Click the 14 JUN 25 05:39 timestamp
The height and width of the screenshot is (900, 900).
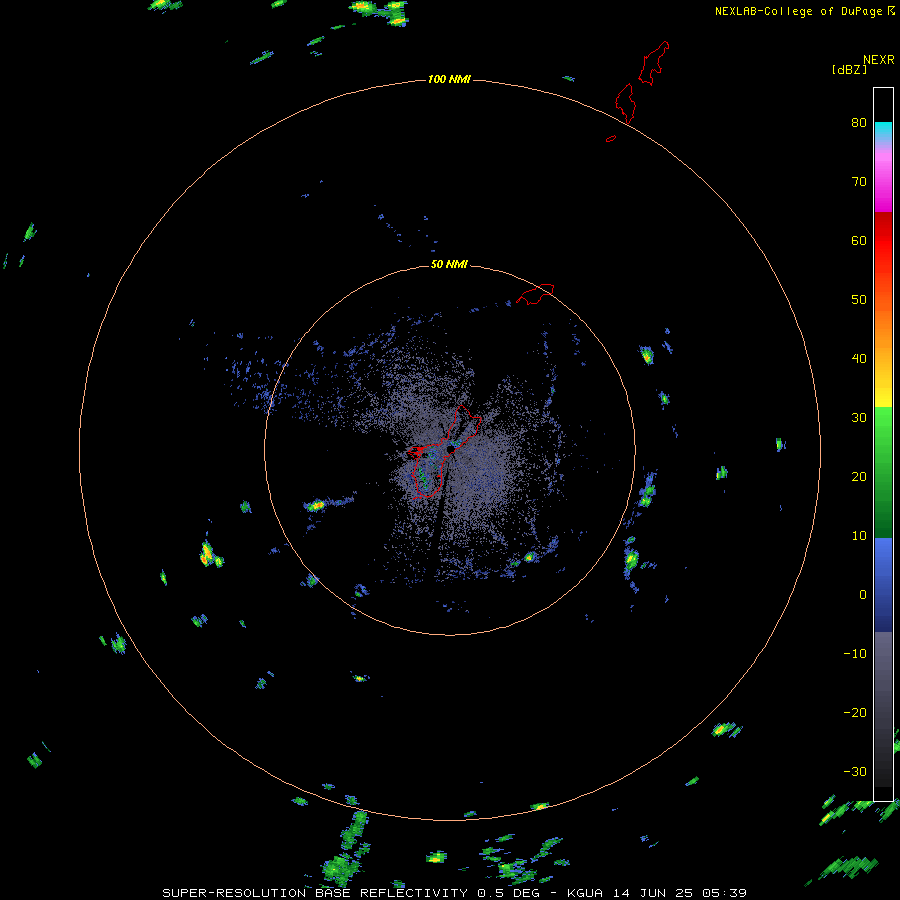[679, 893]
